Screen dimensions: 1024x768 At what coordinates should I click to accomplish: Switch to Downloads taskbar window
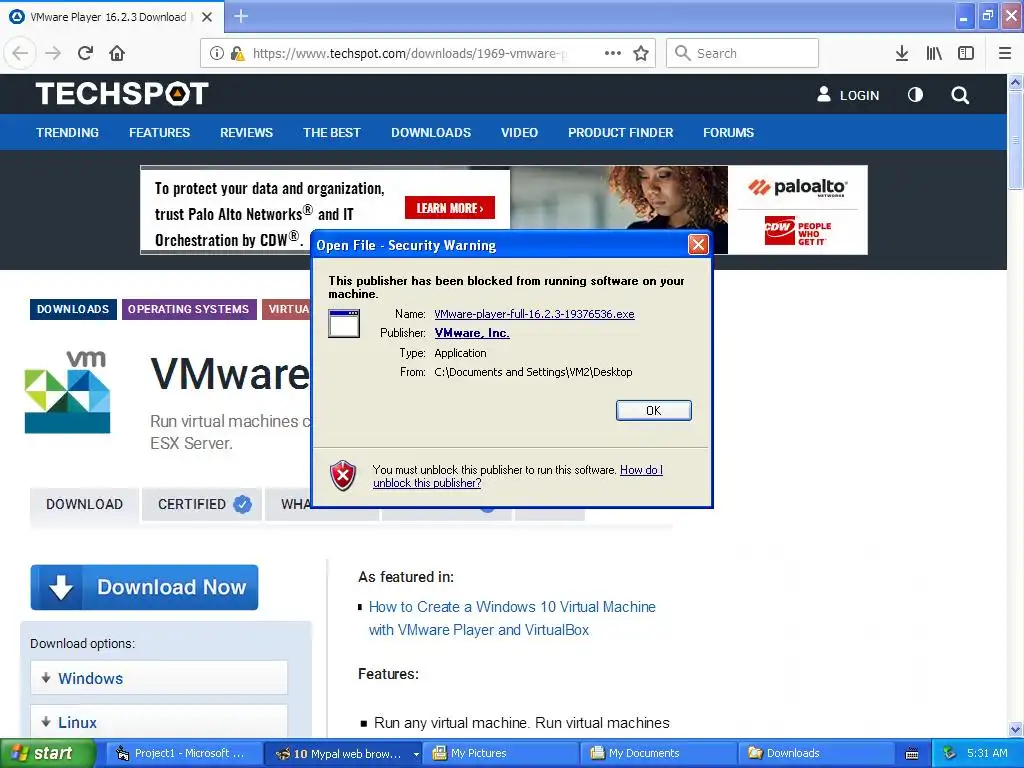[x=817, y=754]
